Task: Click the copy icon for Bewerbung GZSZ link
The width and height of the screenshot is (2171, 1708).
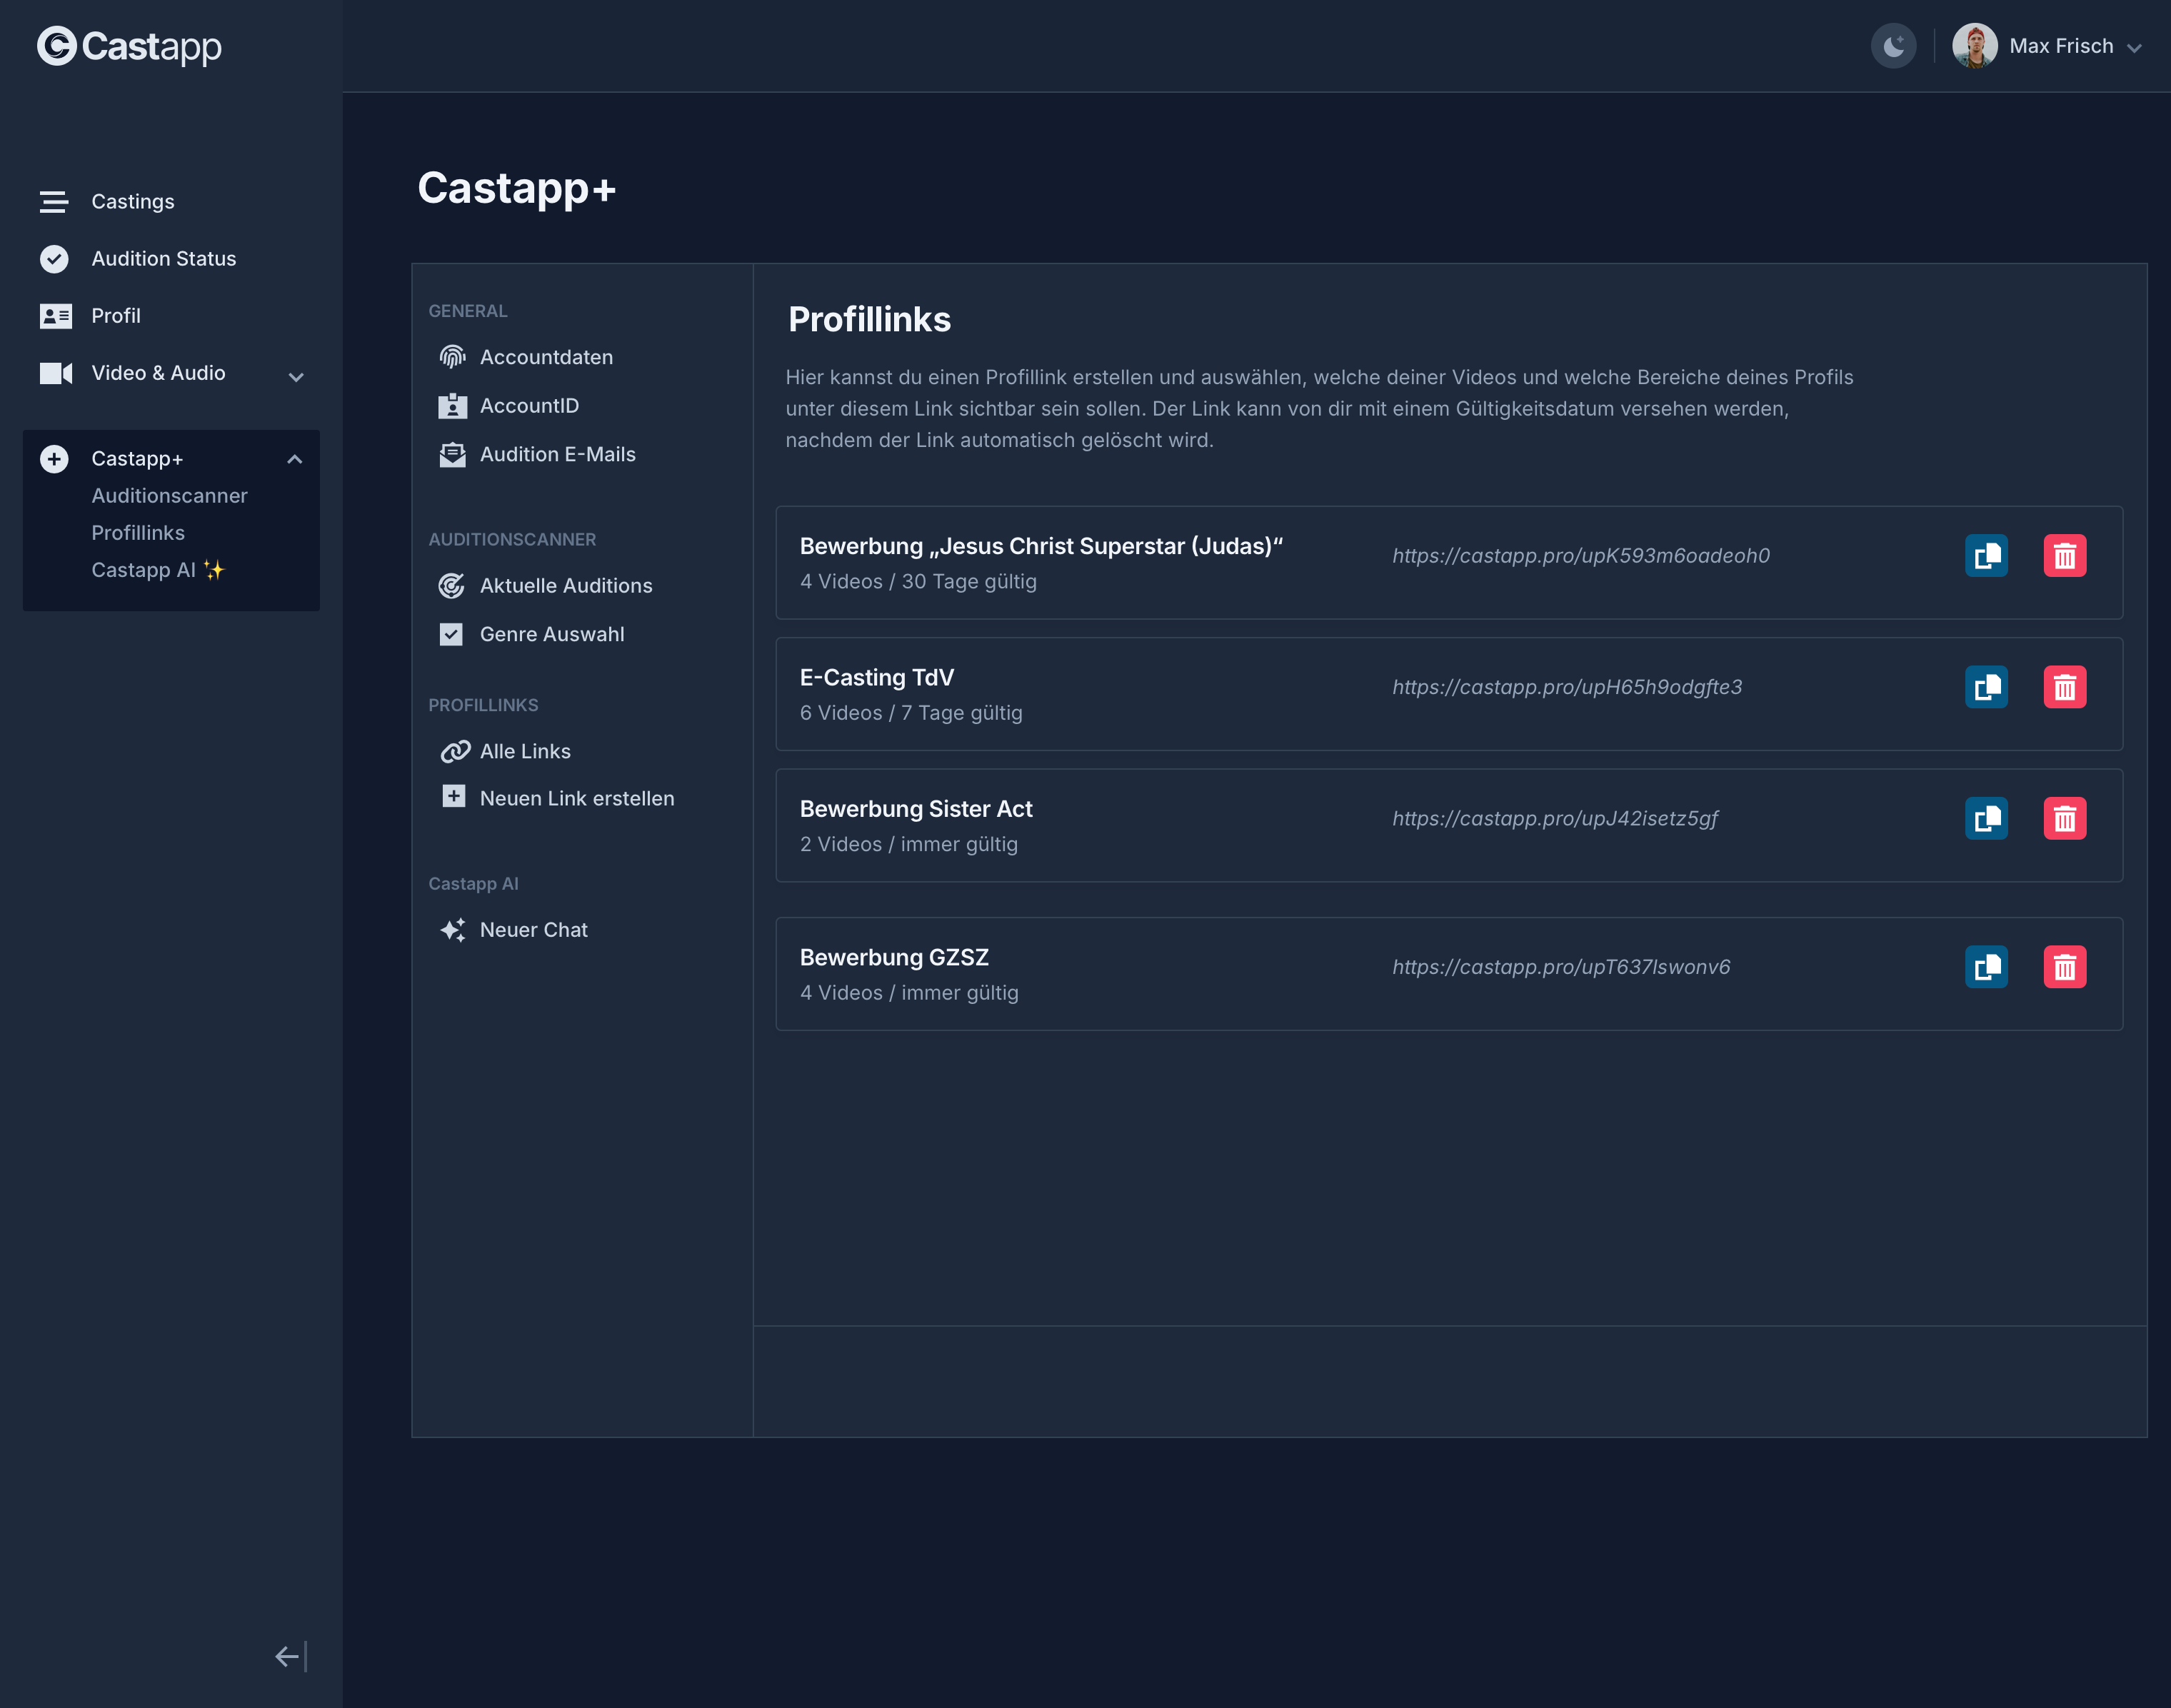Action: [1987, 966]
